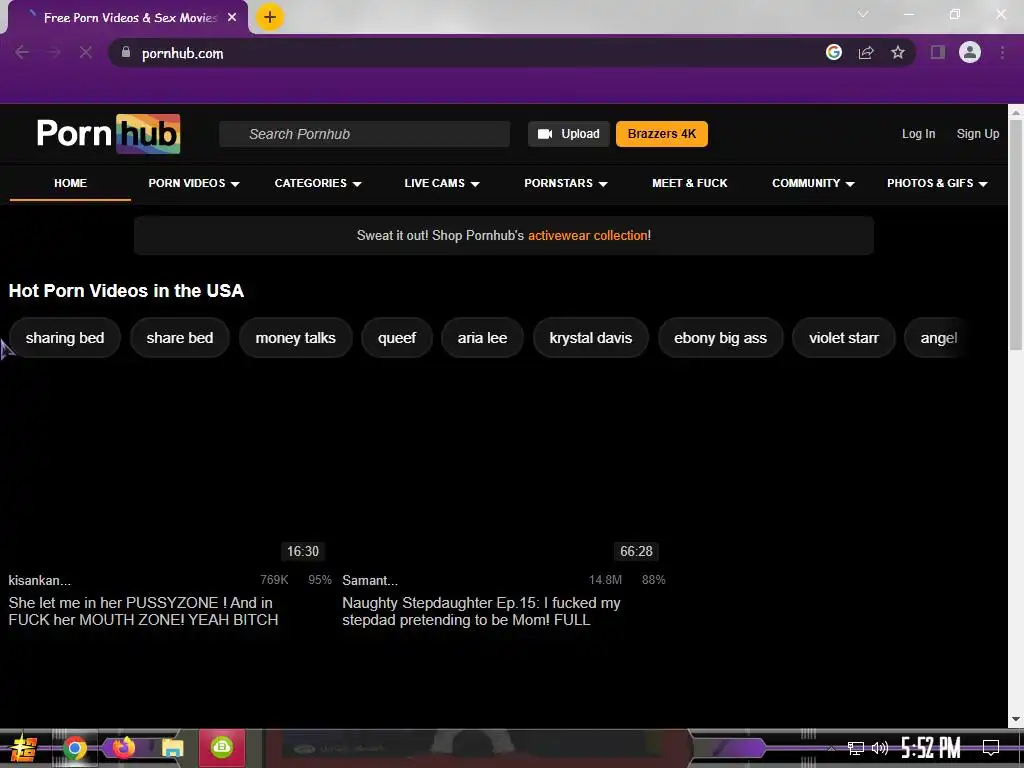Click the vertical scrollbar thumb
This screenshot has width=1024, height=768.
tap(1016, 235)
